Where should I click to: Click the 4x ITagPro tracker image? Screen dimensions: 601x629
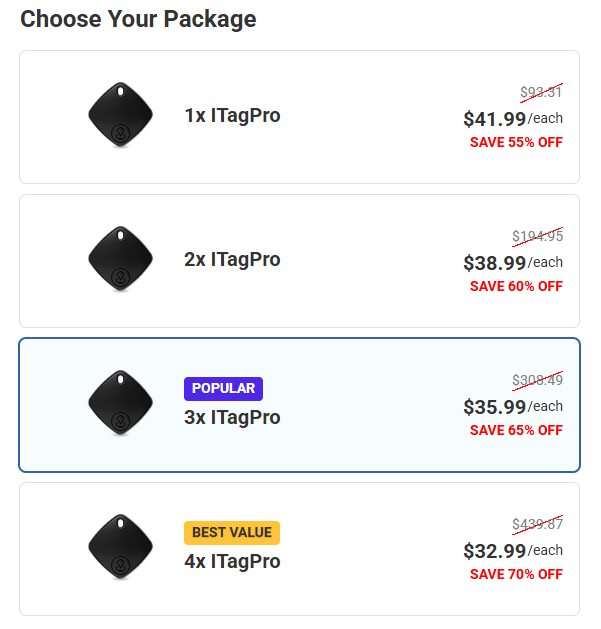pyautogui.click(x=120, y=547)
